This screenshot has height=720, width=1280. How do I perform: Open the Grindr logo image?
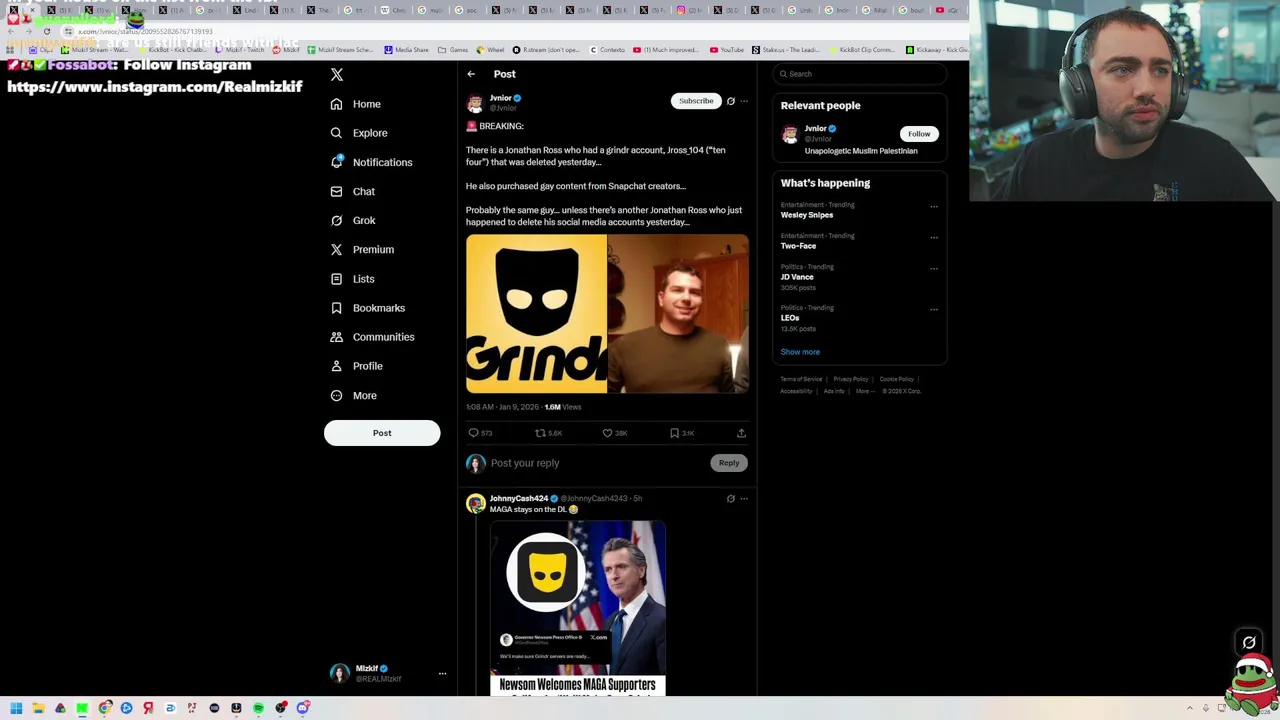pos(536,313)
